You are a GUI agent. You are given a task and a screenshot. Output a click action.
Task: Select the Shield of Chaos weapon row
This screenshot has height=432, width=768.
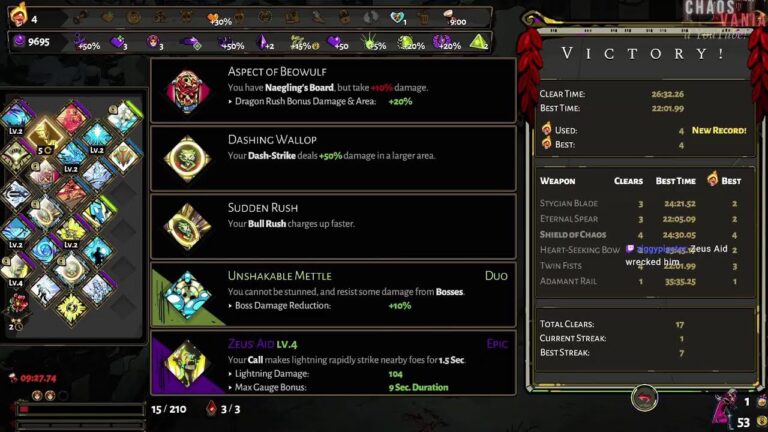(641, 235)
